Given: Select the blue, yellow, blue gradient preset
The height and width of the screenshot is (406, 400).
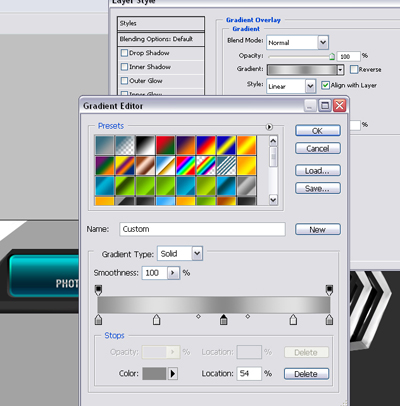Looking at the screenshot, I should [226, 145].
